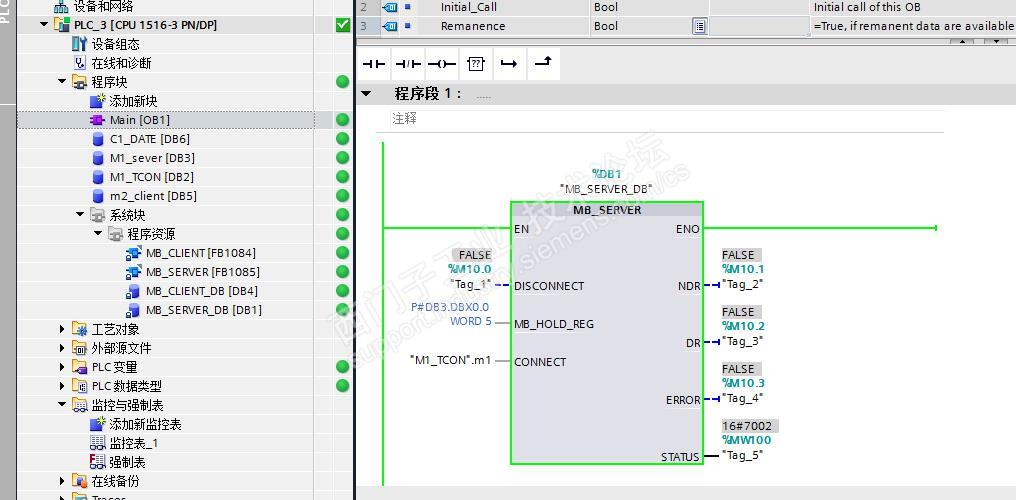This screenshot has width=1016, height=500.
Task: Open C1_DATE [DB6] data block
Action: pos(149,139)
